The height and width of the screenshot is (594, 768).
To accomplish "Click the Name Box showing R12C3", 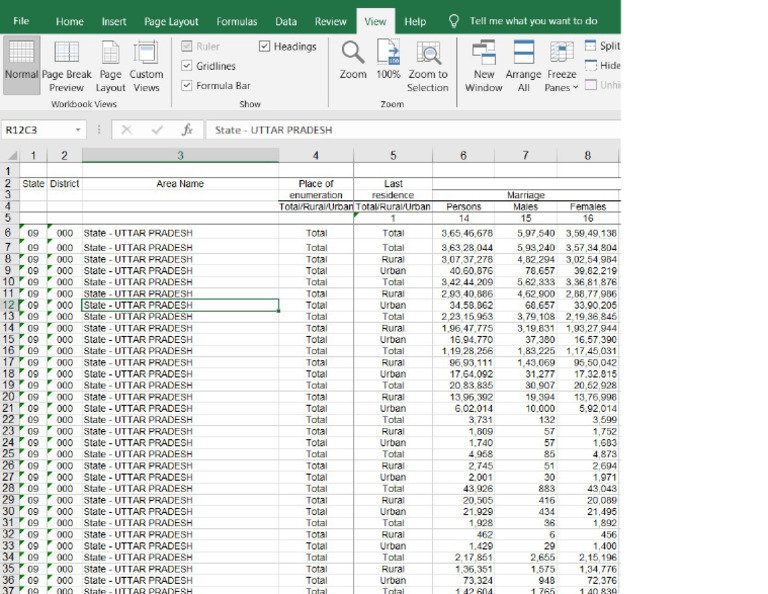I will pyautogui.click(x=38, y=130).
